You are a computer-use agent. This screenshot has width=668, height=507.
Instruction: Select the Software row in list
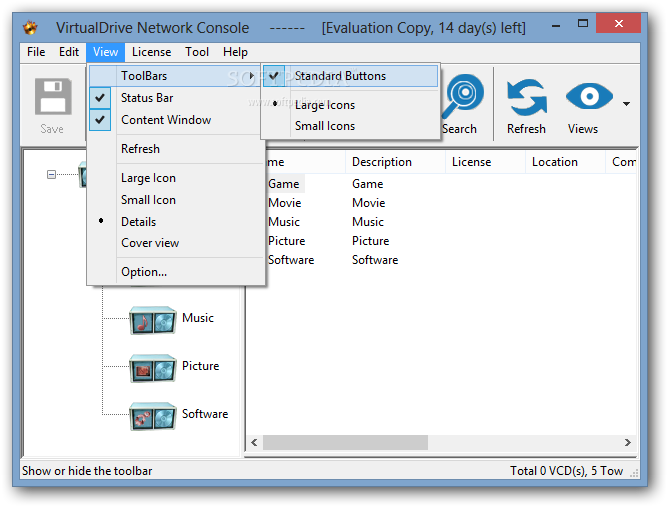pyautogui.click(x=291, y=260)
